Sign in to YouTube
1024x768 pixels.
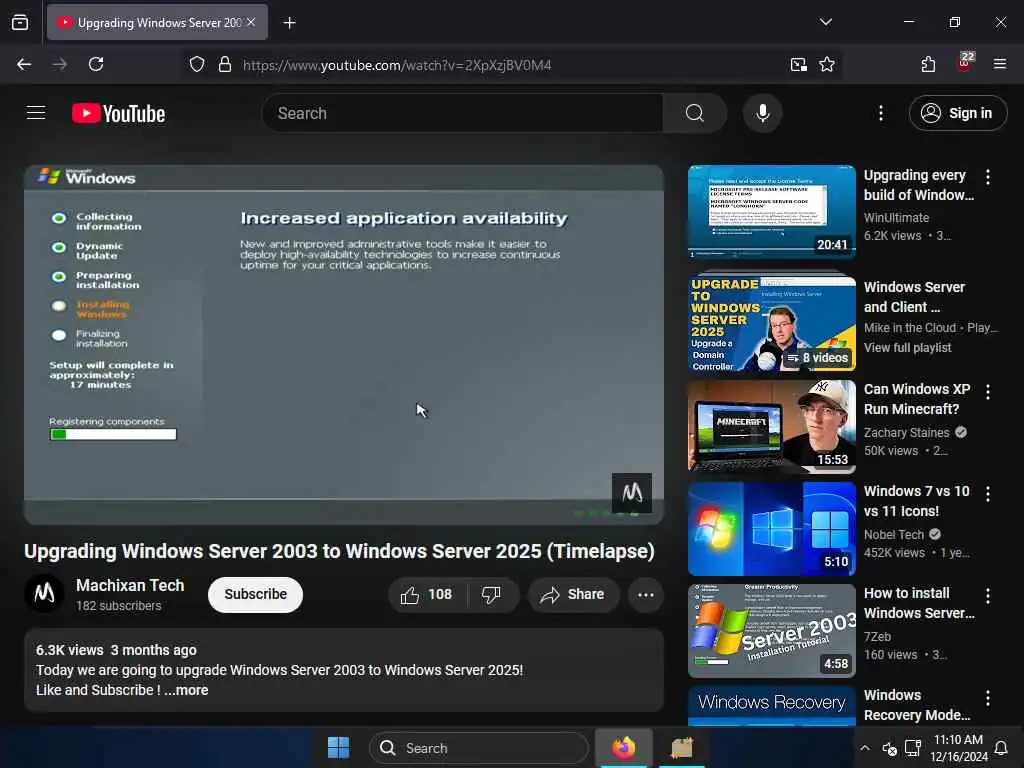[x=957, y=113]
